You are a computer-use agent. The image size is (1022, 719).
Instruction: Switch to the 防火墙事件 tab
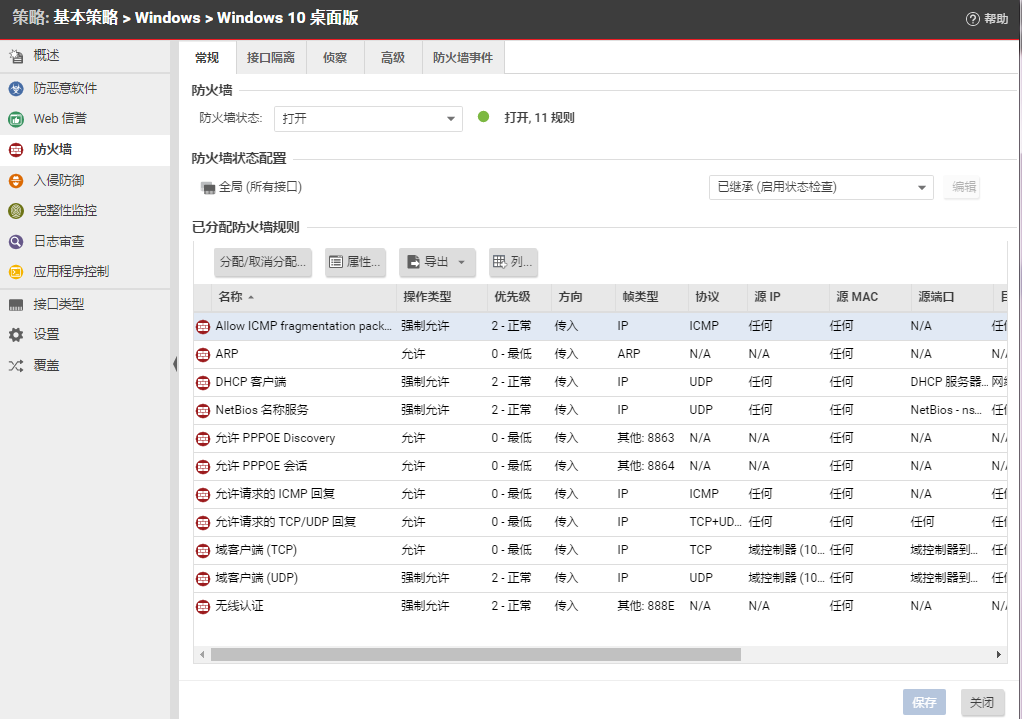tap(463, 58)
